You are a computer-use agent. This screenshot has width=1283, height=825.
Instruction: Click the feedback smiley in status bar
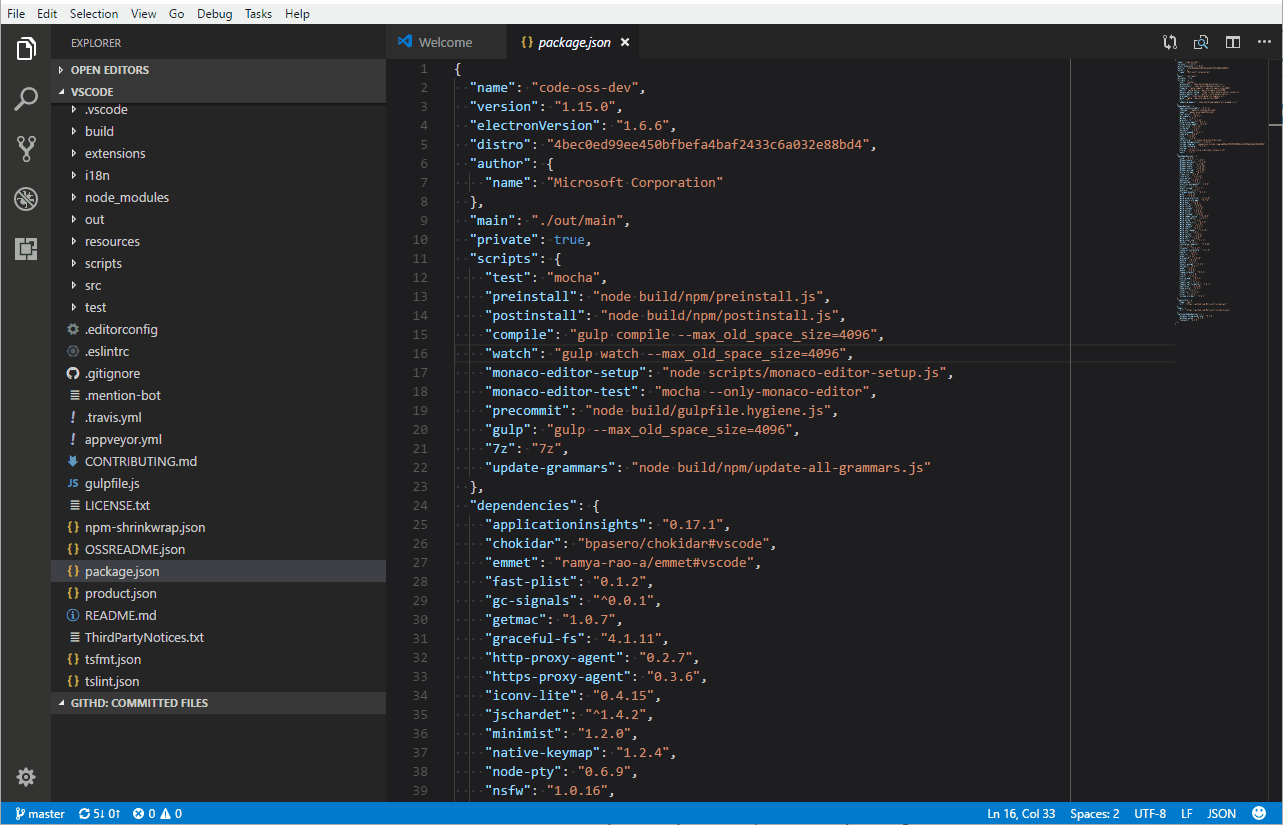1259,813
